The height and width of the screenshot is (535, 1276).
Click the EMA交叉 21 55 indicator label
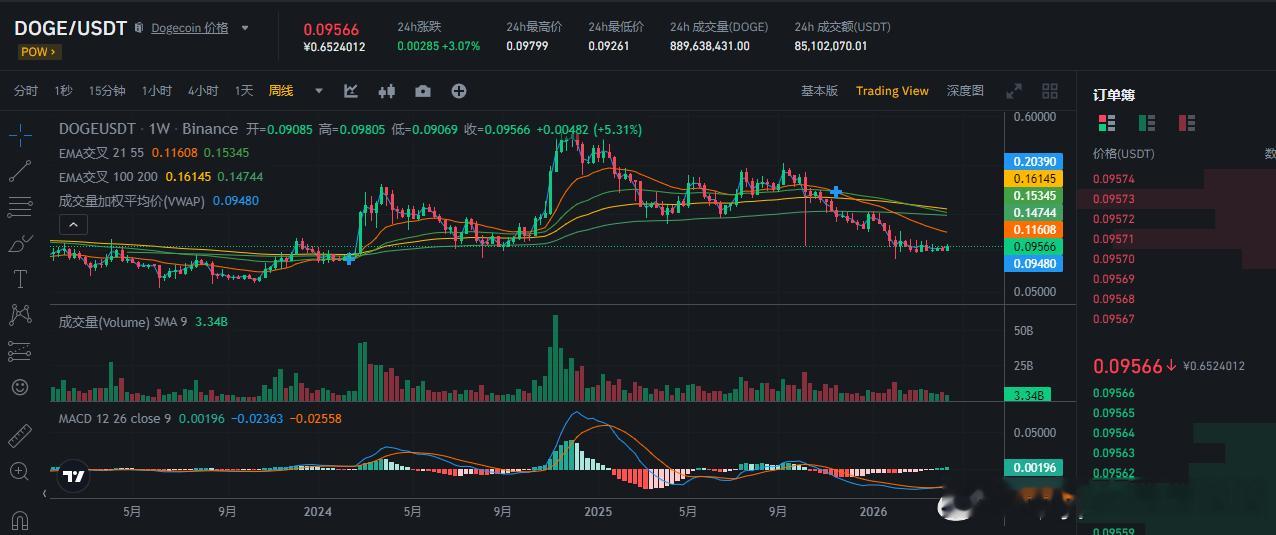pyautogui.click(x=101, y=153)
